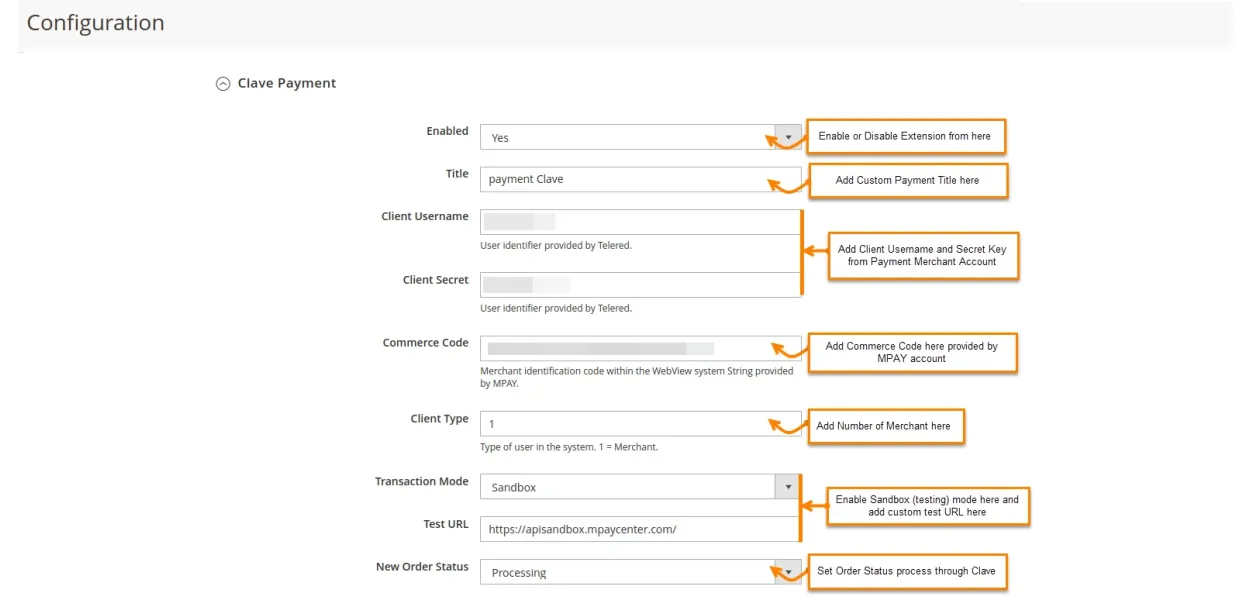Click the Clave Payment section heading text
The image size is (1250, 600).
tap(287, 84)
